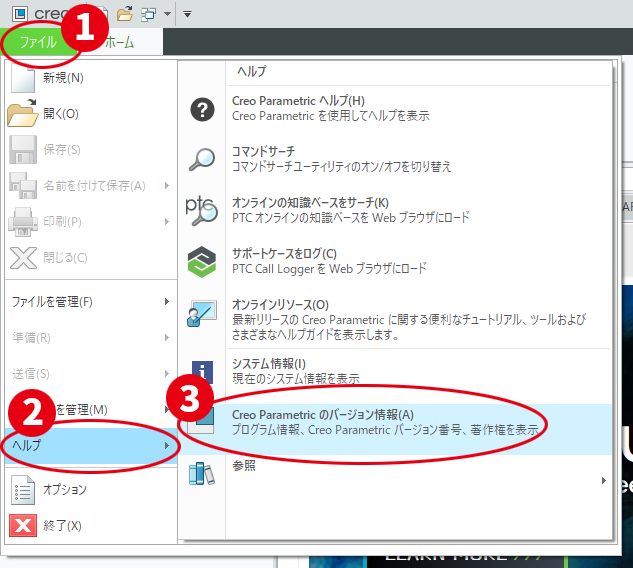Open the windows switcher dropdown arrow
The height and width of the screenshot is (568, 633).
pyautogui.click(x=167, y=15)
